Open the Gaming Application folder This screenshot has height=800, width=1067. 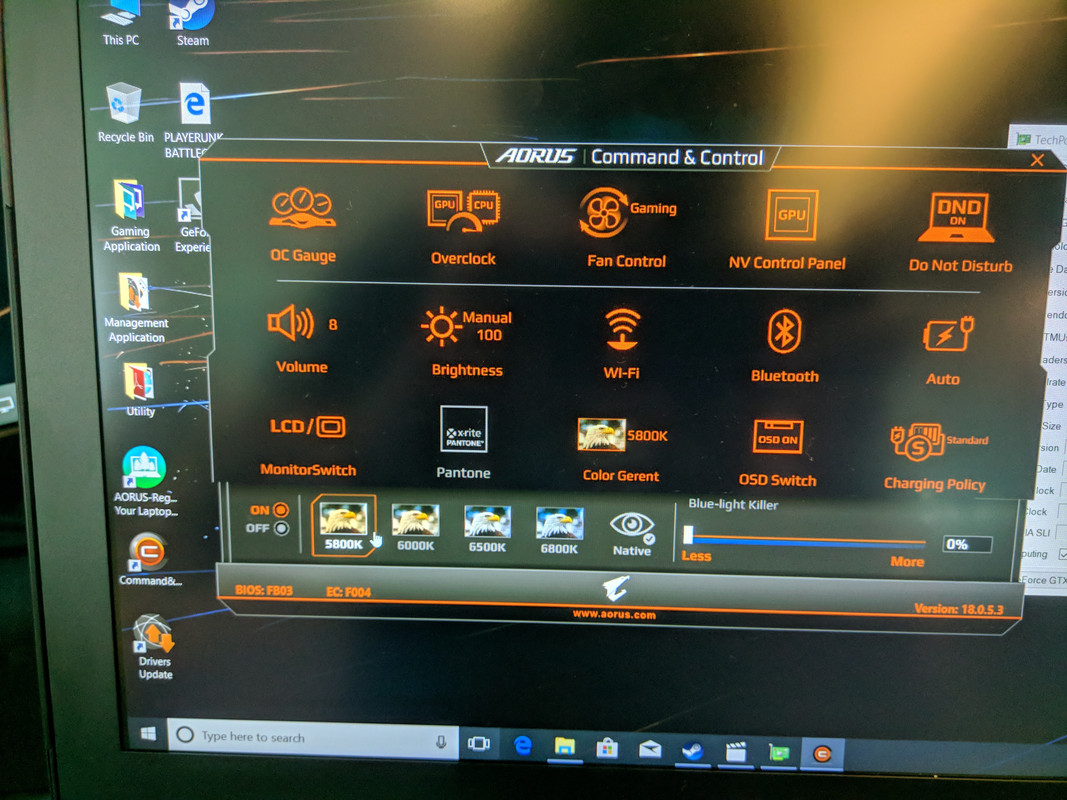(x=131, y=216)
